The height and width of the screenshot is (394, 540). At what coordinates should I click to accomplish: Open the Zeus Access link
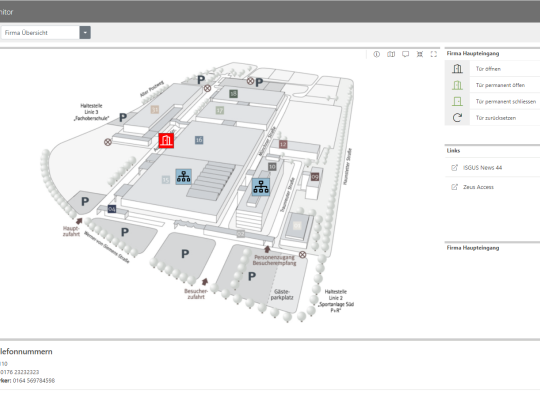(x=478, y=187)
